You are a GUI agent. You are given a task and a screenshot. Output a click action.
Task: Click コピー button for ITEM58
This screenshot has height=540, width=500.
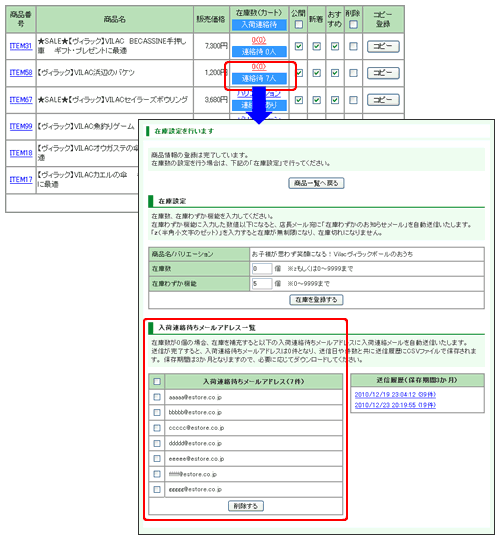click(383, 73)
